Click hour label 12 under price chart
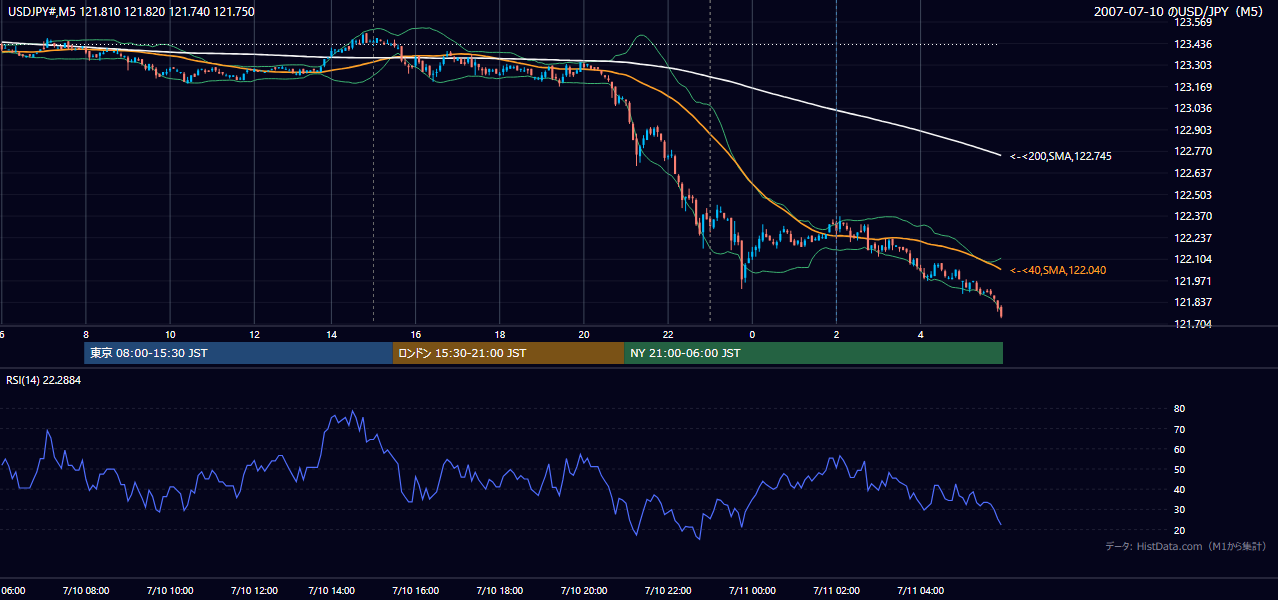1278x600 pixels. tap(254, 335)
